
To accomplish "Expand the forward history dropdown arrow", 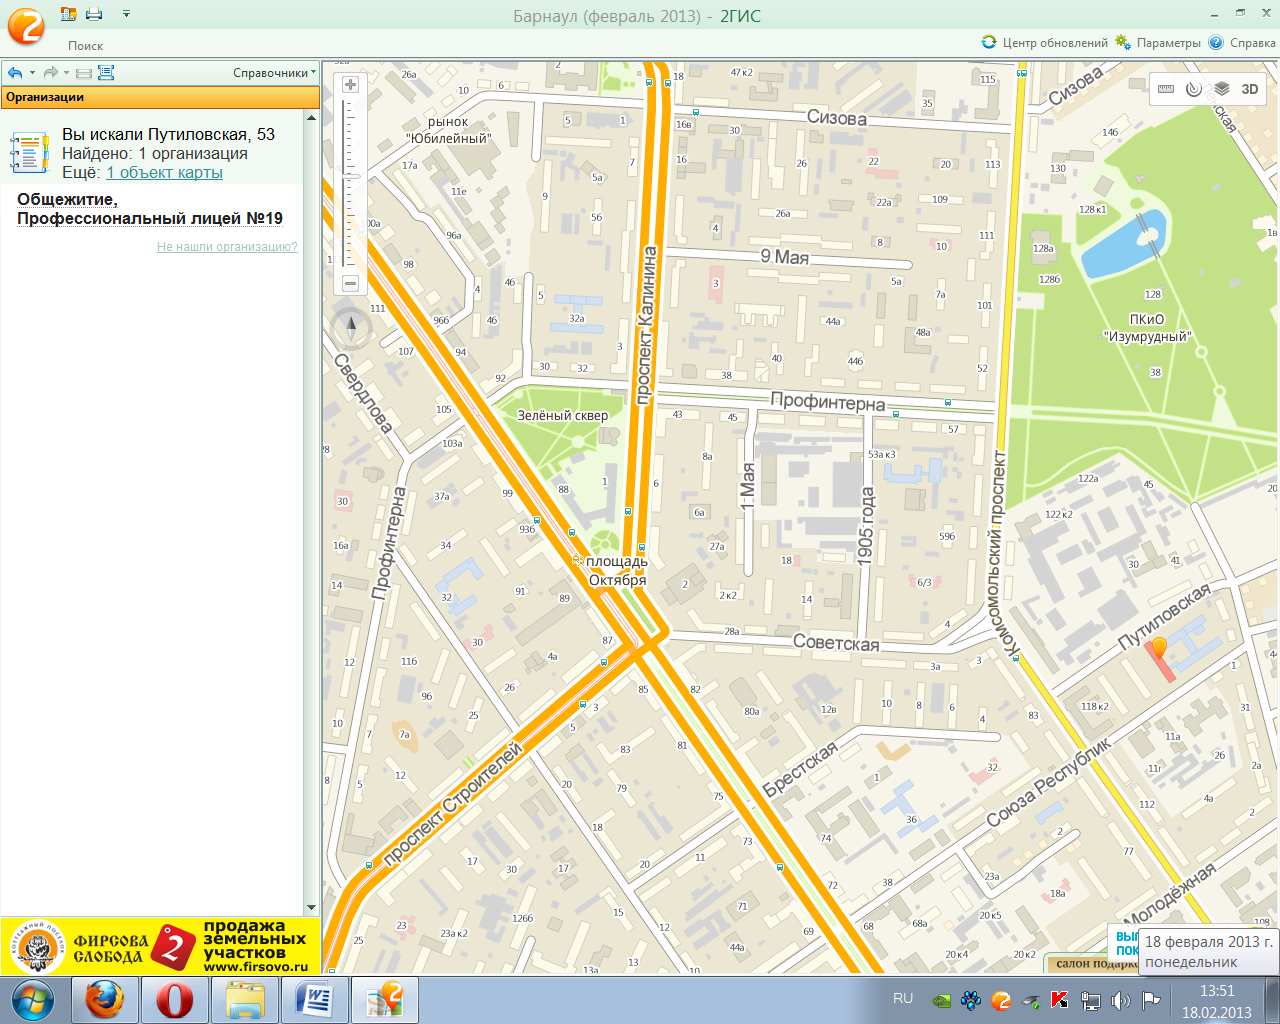I will click(66, 73).
